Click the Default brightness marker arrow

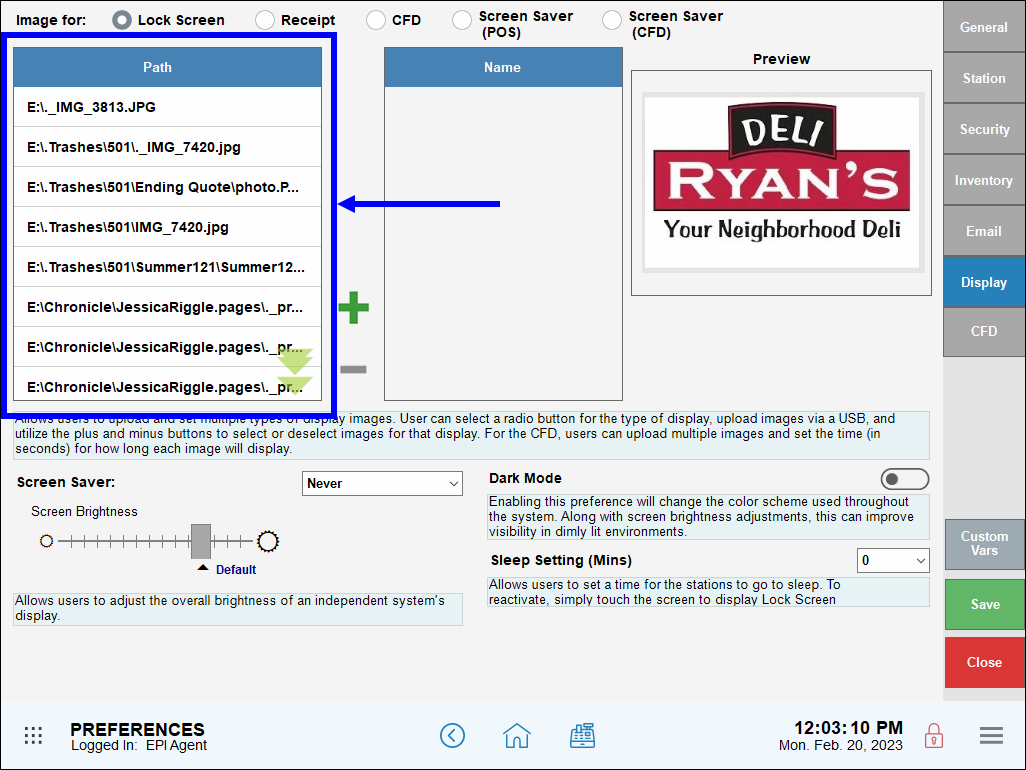(203, 567)
